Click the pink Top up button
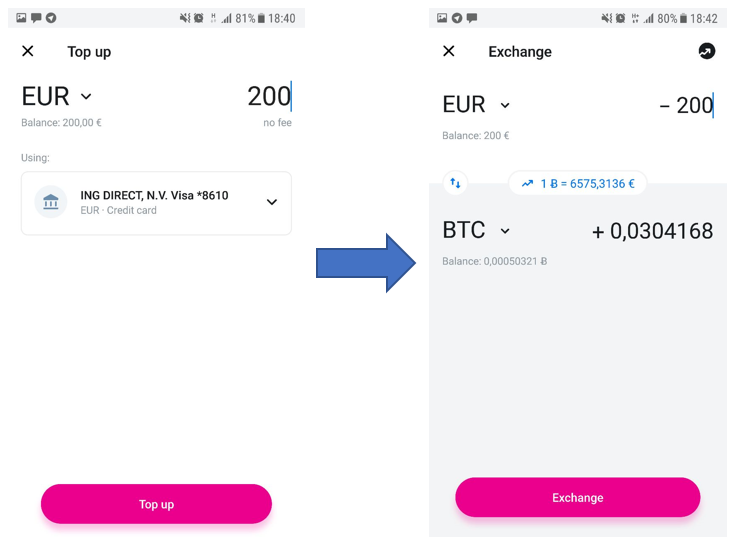747x545 pixels. [x=156, y=504]
